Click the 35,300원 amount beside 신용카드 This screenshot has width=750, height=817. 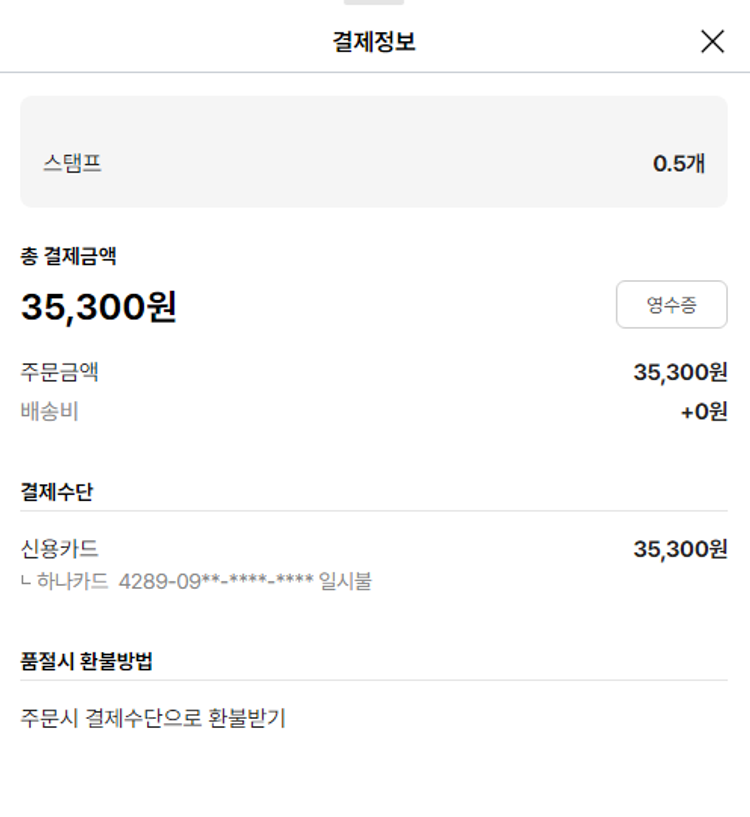pyautogui.click(x=680, y=549)
